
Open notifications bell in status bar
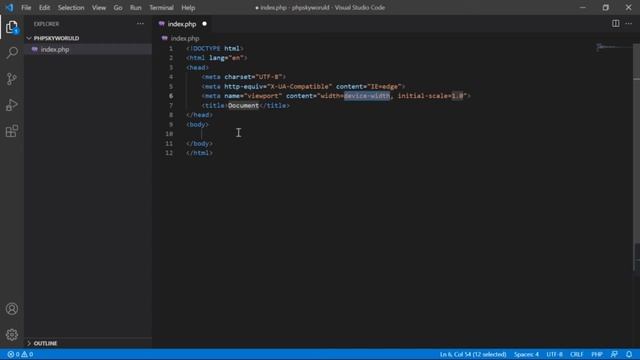pos(629,354)
